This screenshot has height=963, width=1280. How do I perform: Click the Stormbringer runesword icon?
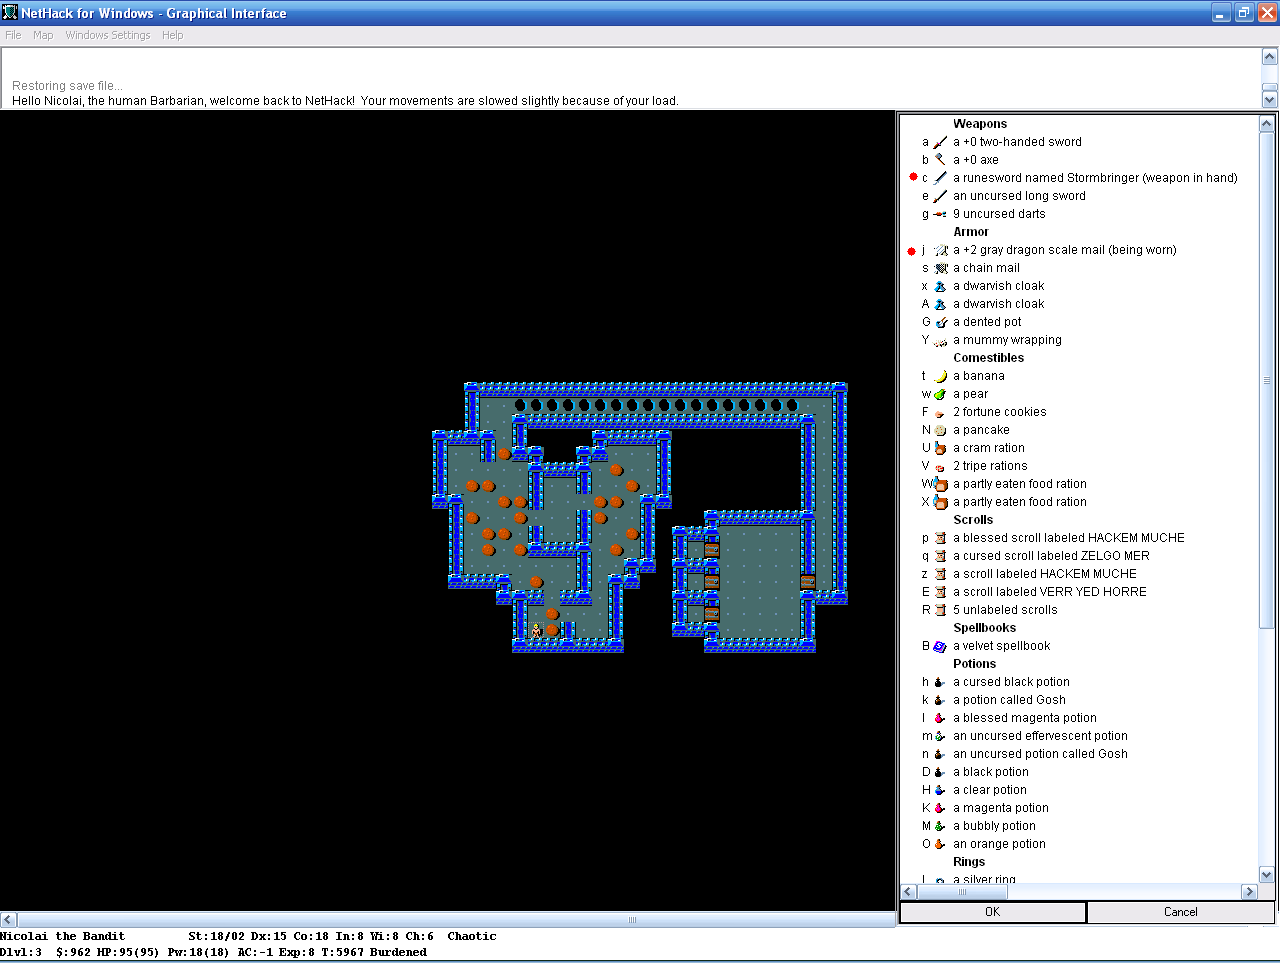940,178
